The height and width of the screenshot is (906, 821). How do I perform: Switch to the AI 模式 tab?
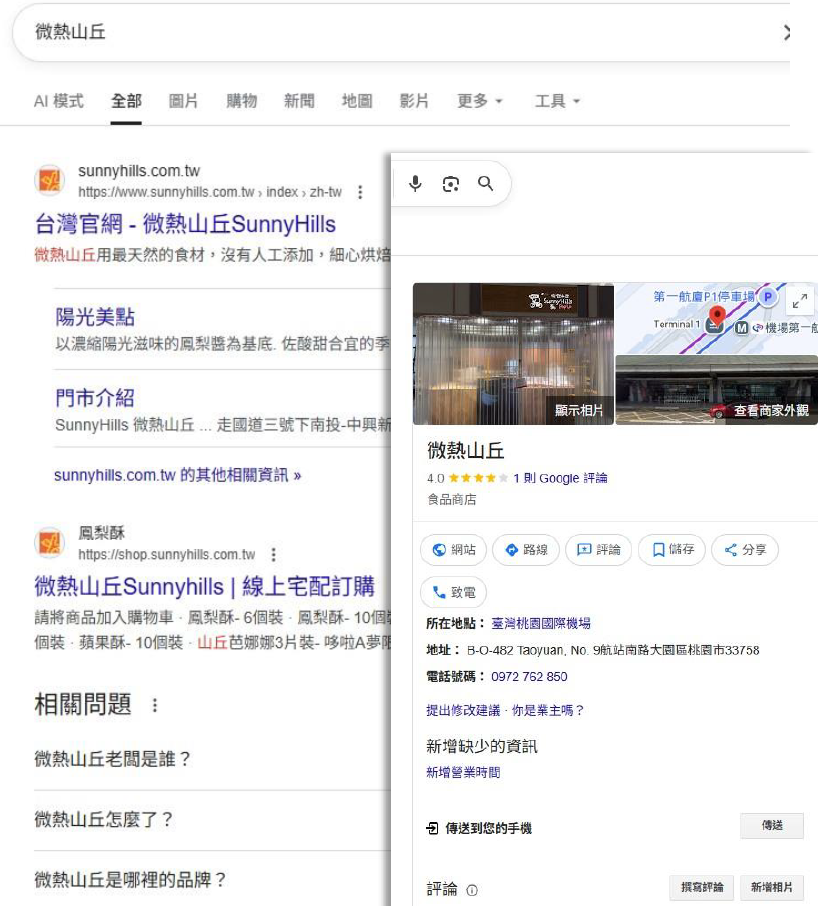click(58, 101)
